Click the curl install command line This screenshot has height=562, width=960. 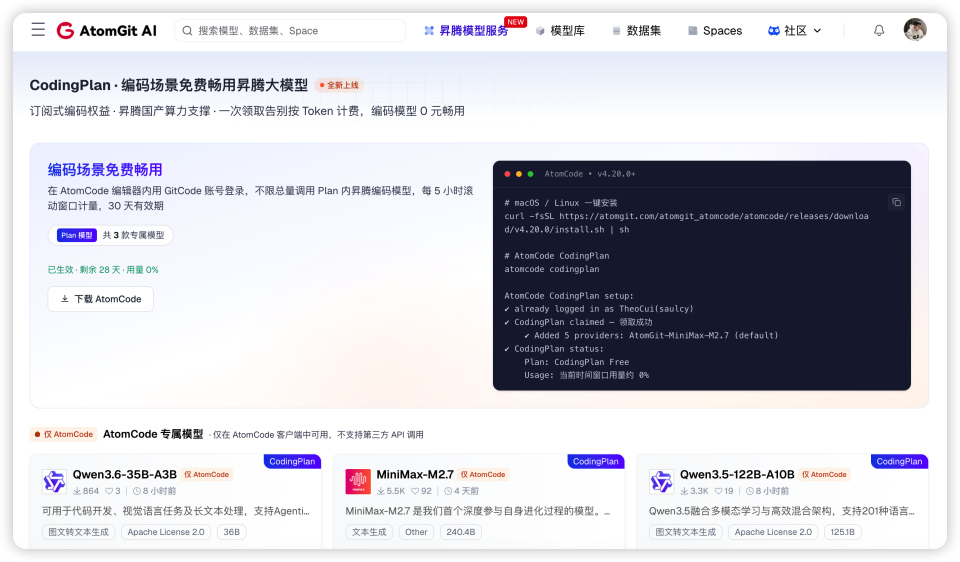(686, 223)
